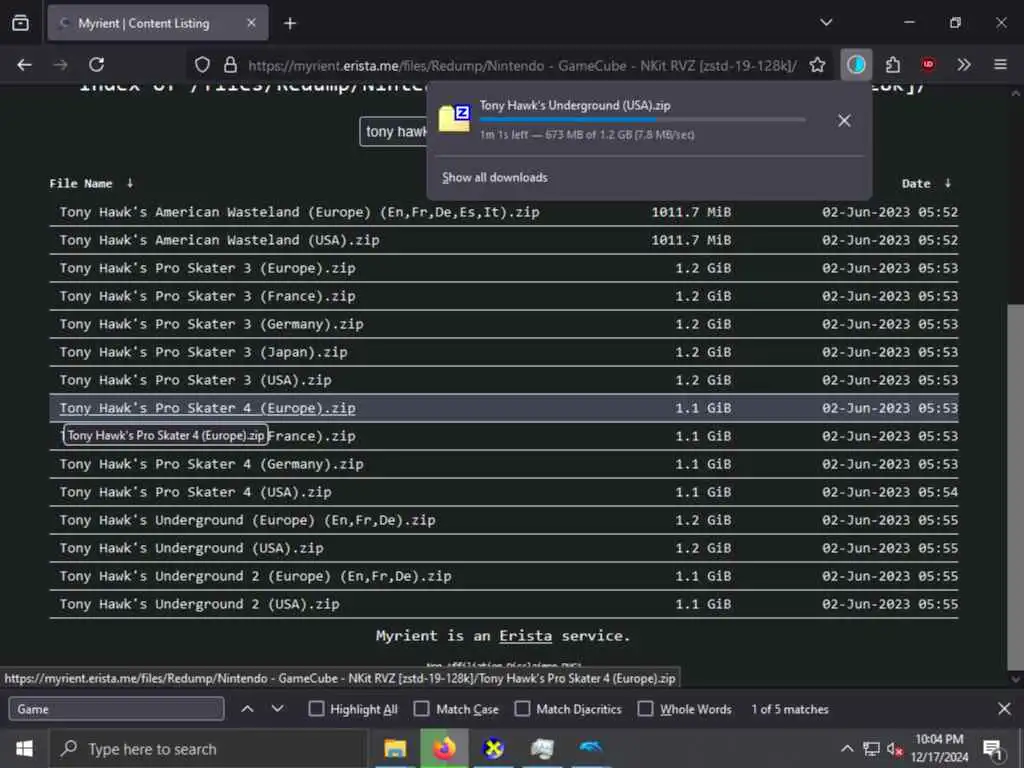Download Tony Hawk's Underground (USA).zip from listing

coord(191,549)
